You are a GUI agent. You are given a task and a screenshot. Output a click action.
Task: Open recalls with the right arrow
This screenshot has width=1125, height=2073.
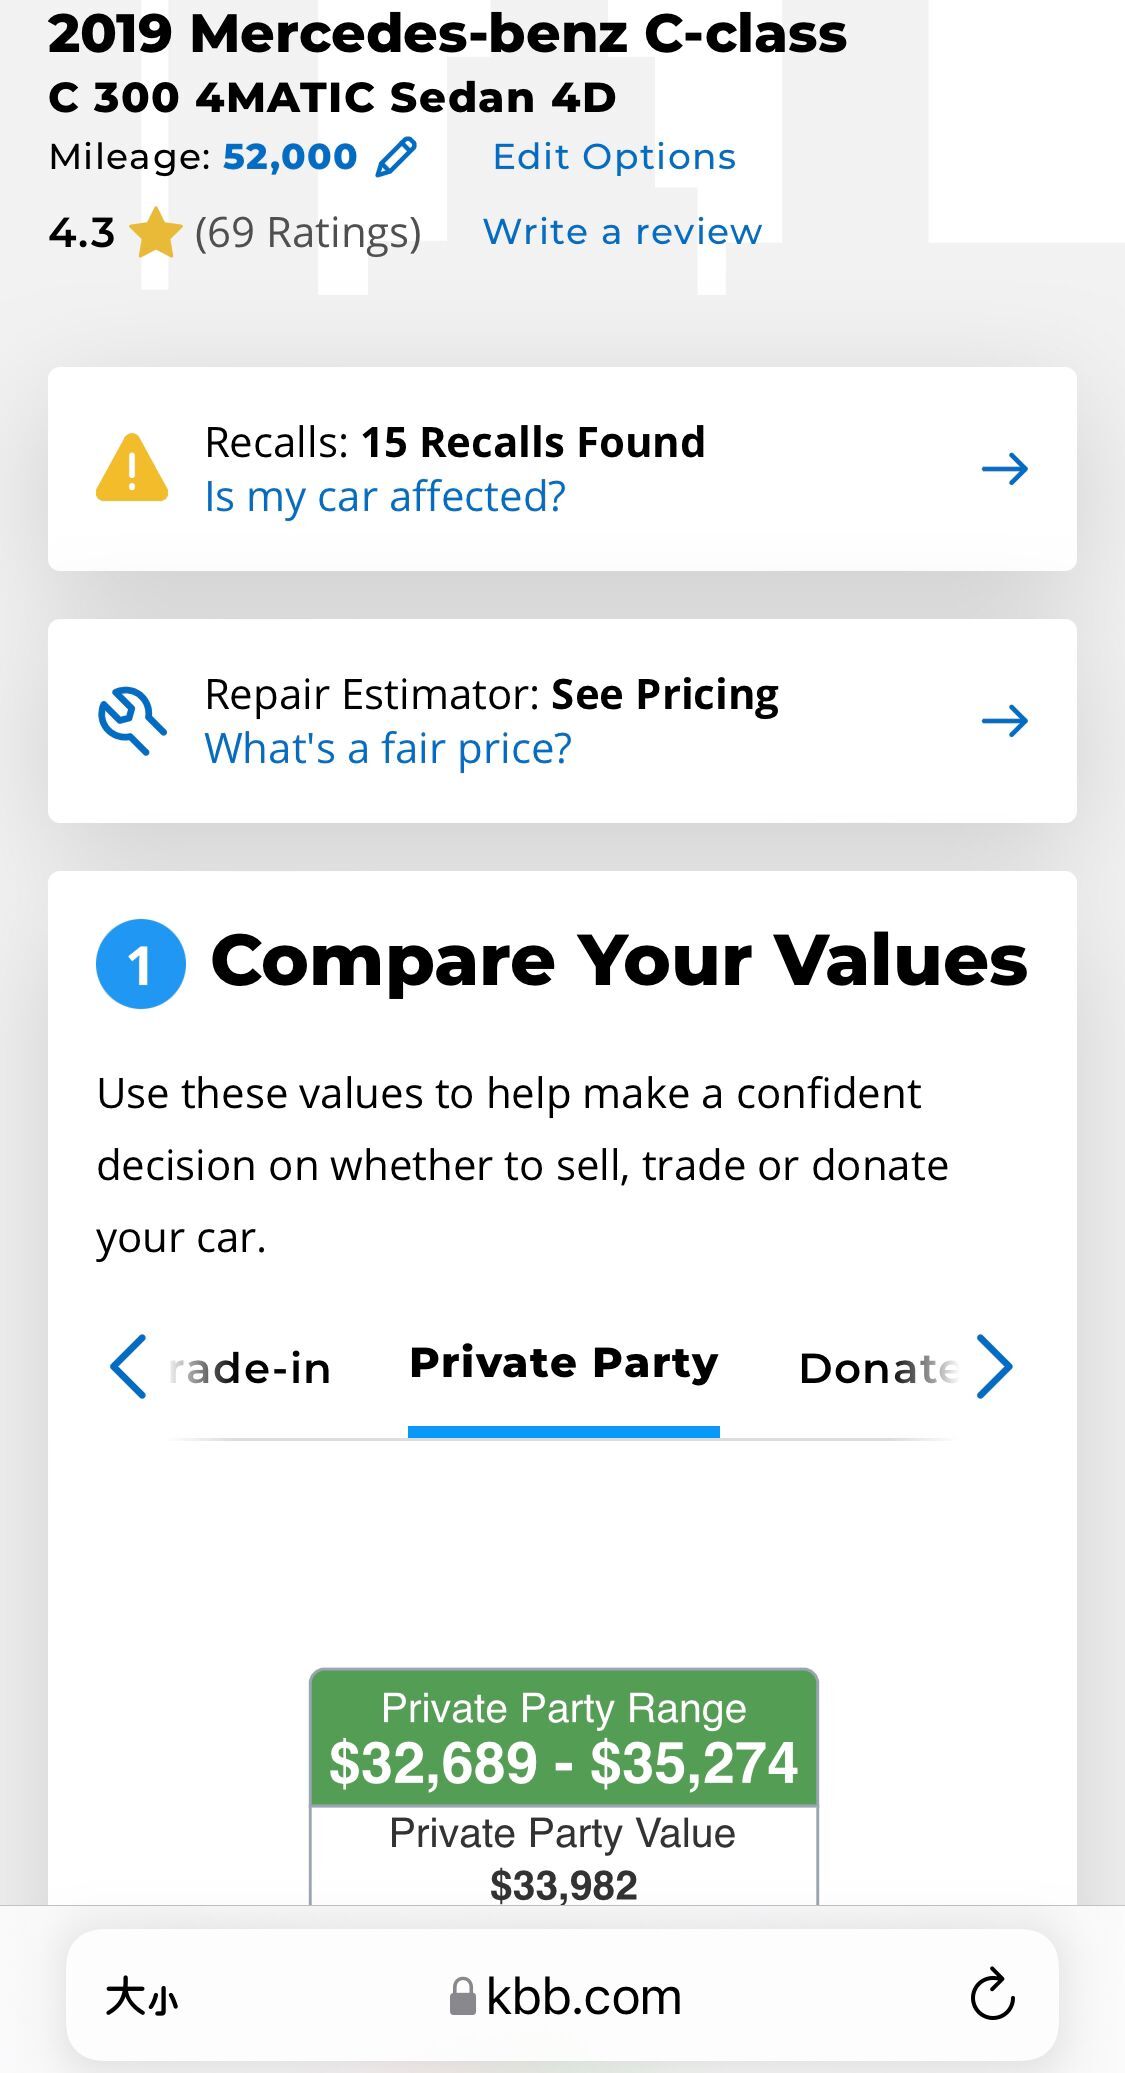1005,468
